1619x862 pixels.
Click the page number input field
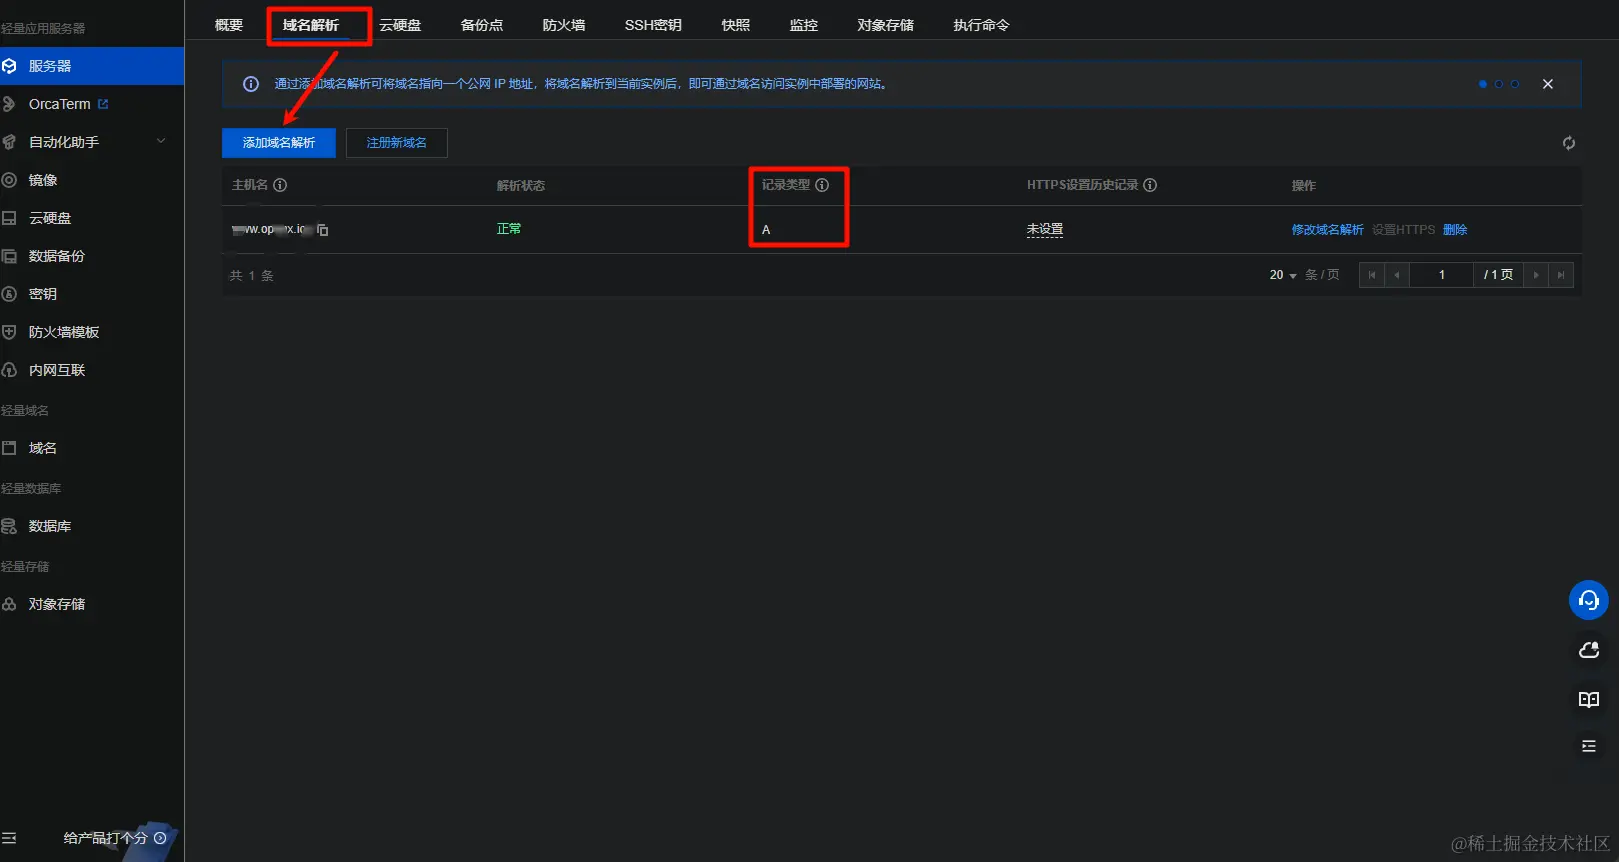1441,275
